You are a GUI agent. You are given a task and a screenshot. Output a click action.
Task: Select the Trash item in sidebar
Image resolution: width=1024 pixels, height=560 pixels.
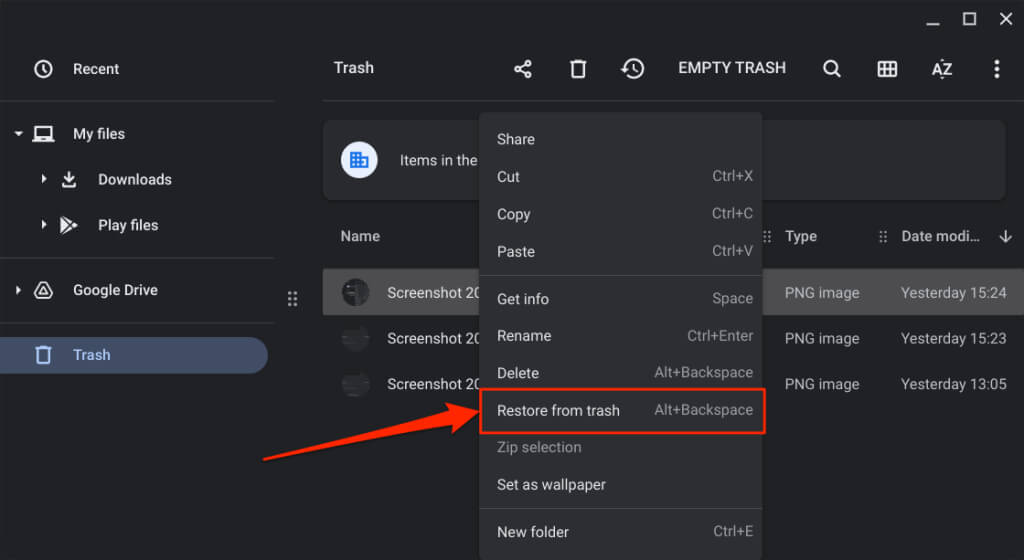[91, 355]
